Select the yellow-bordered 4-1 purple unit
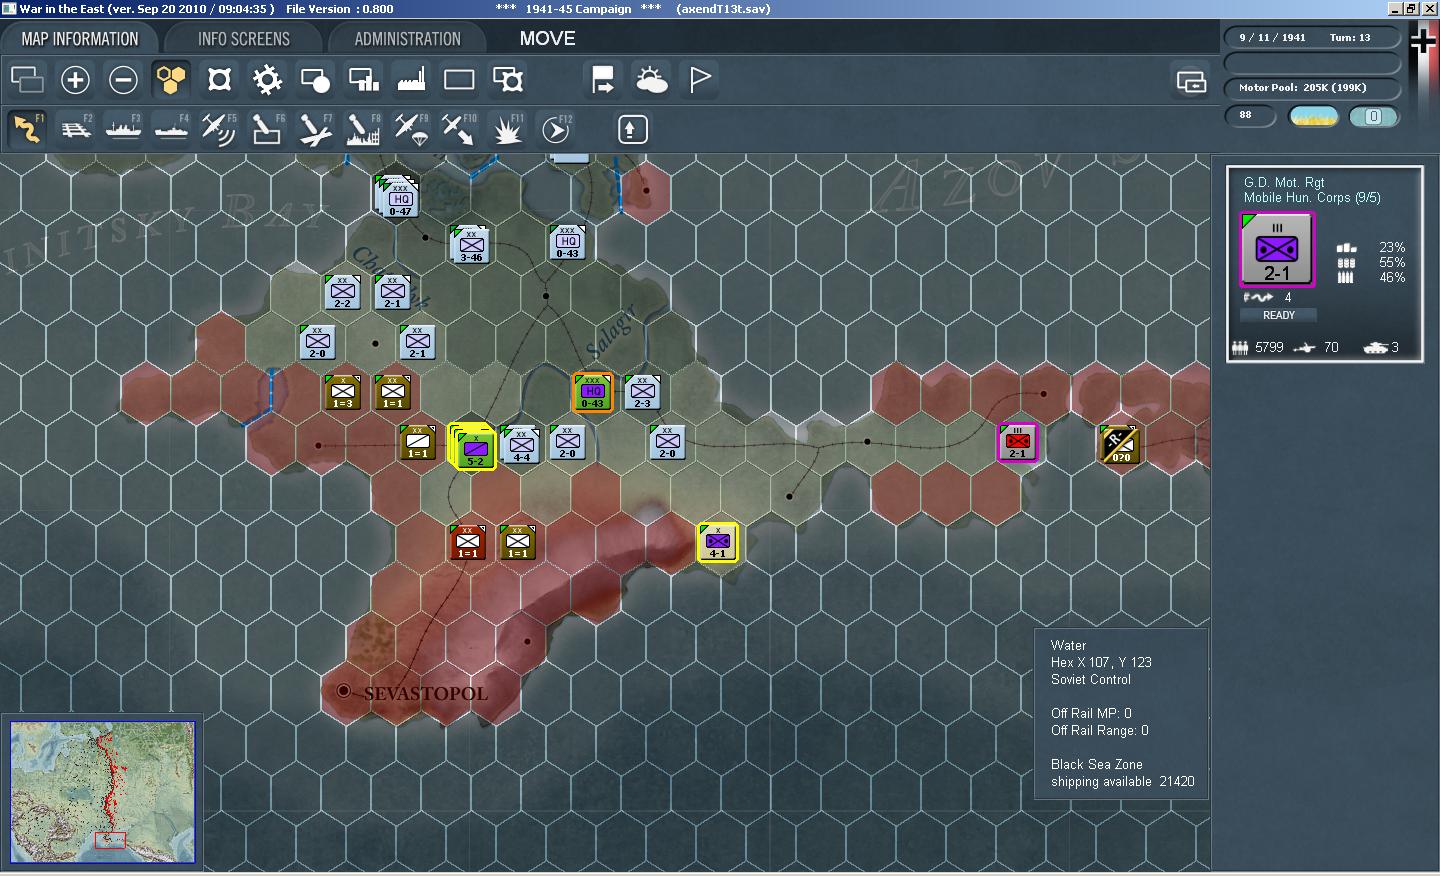This screenshot has width=1440, height=876. (x=717, y=542)
